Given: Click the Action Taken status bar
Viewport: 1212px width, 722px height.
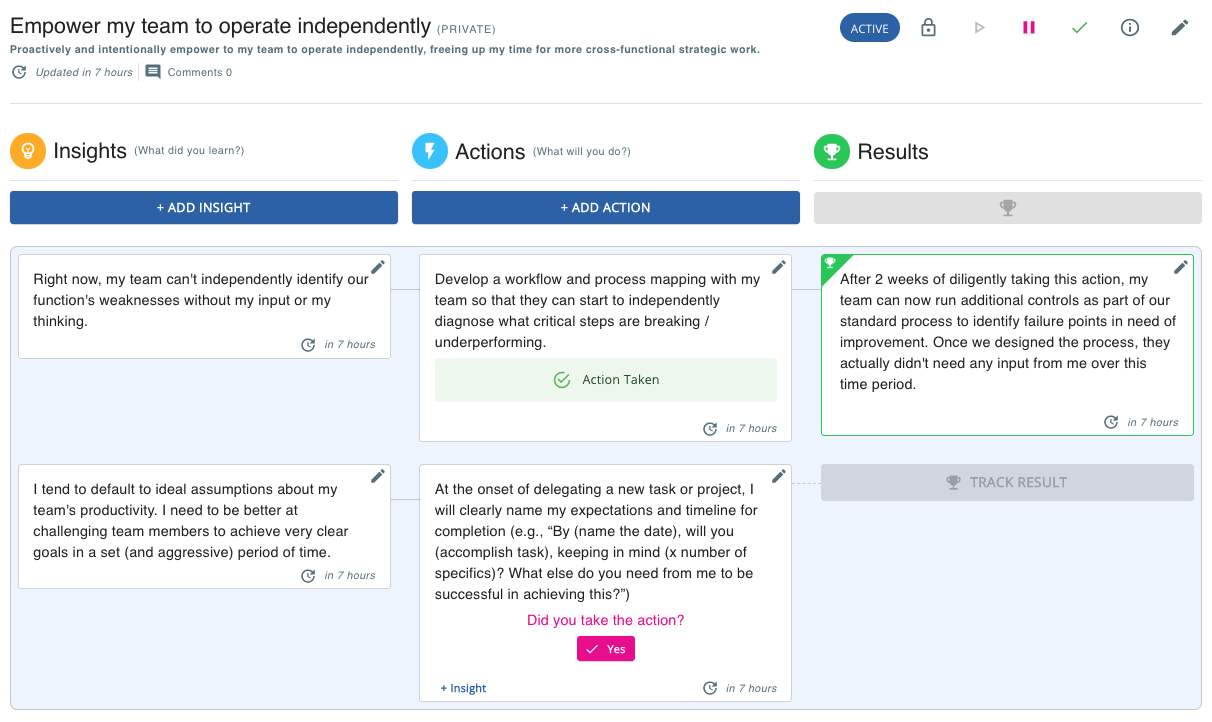Looking at the screenshot, I should [x=606, y=380].
